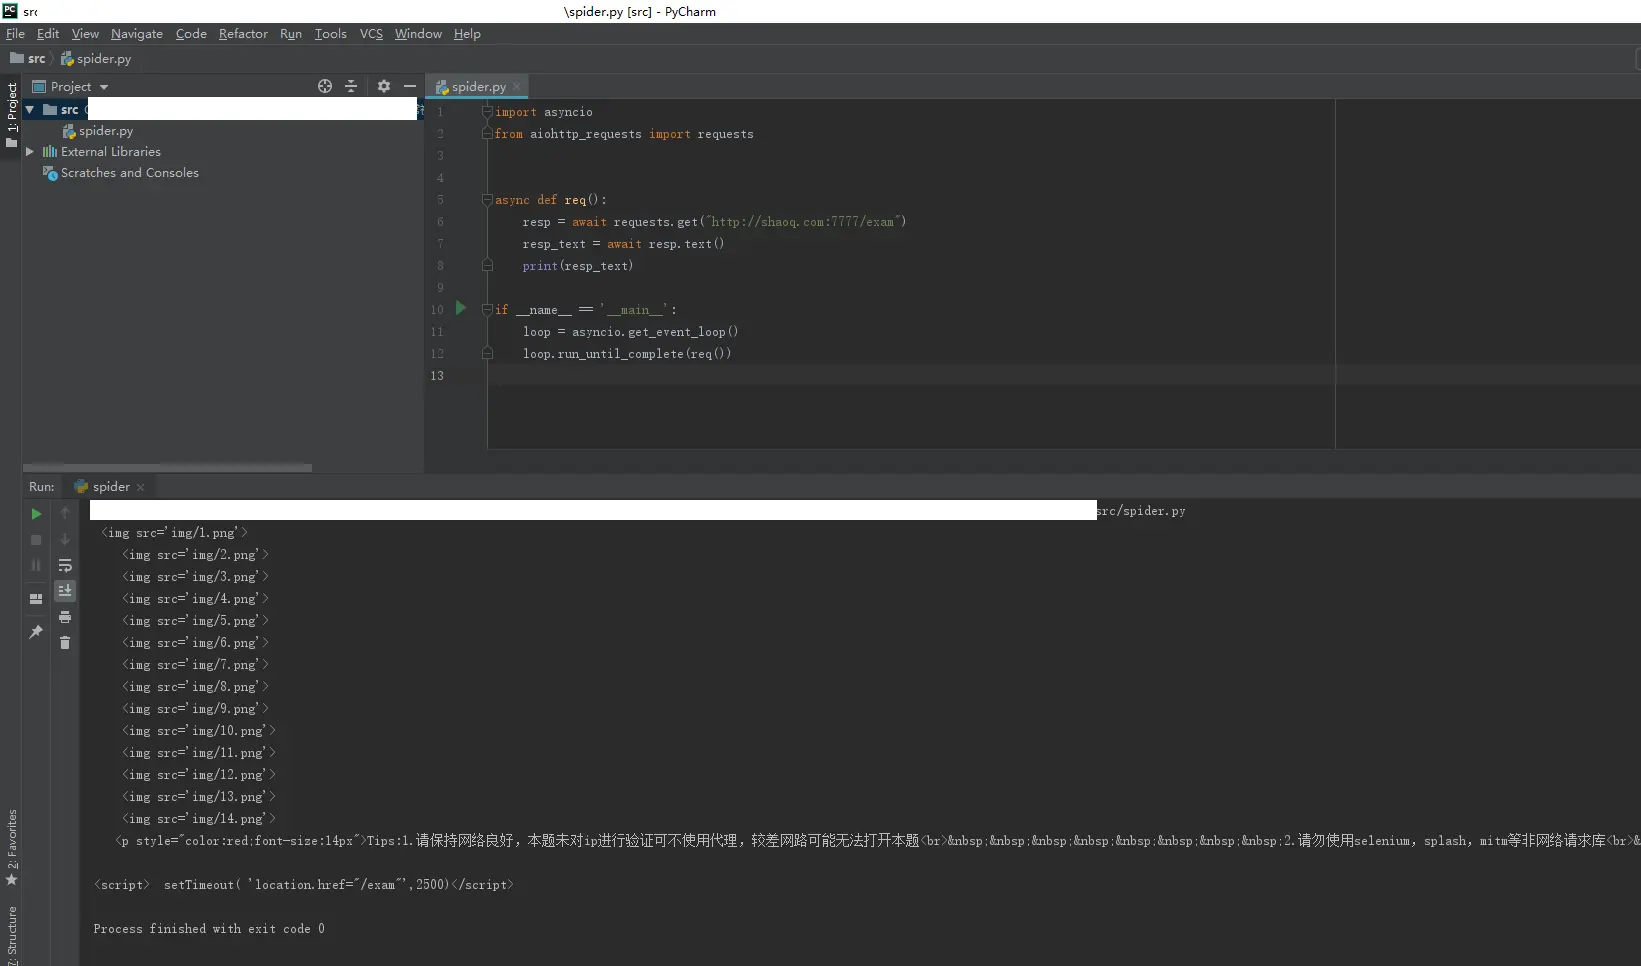
Task: Click the Project panel horizontal scrollbar
Action: coord(168,467)
